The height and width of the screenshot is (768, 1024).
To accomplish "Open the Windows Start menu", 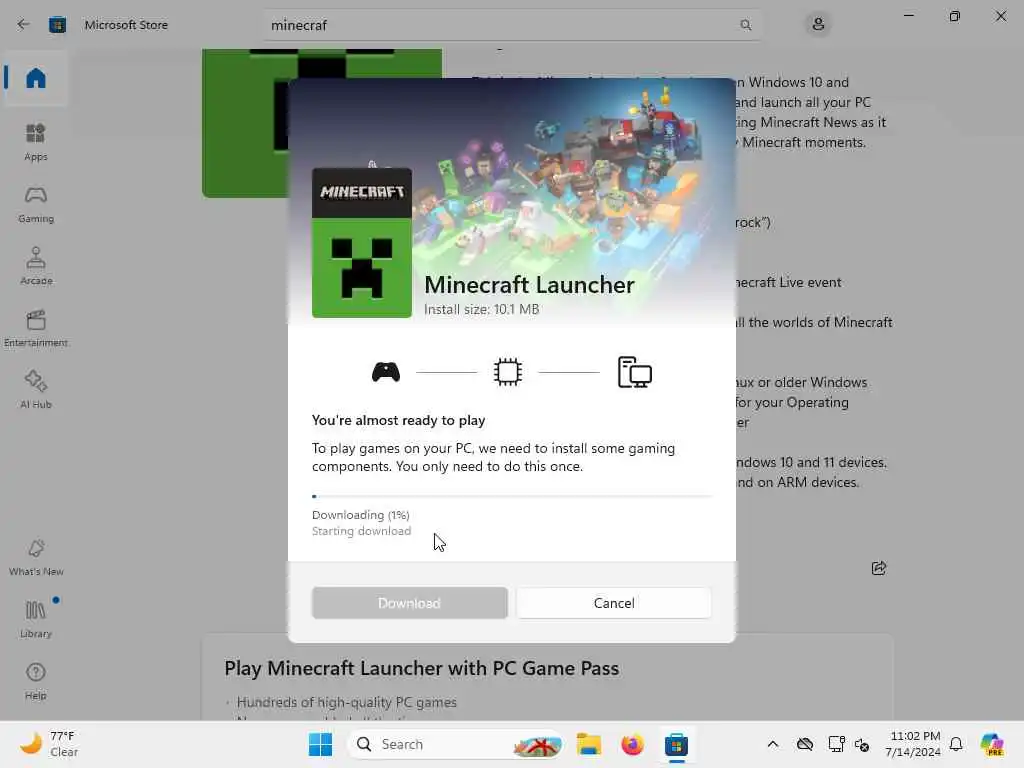I will [320, 744].
